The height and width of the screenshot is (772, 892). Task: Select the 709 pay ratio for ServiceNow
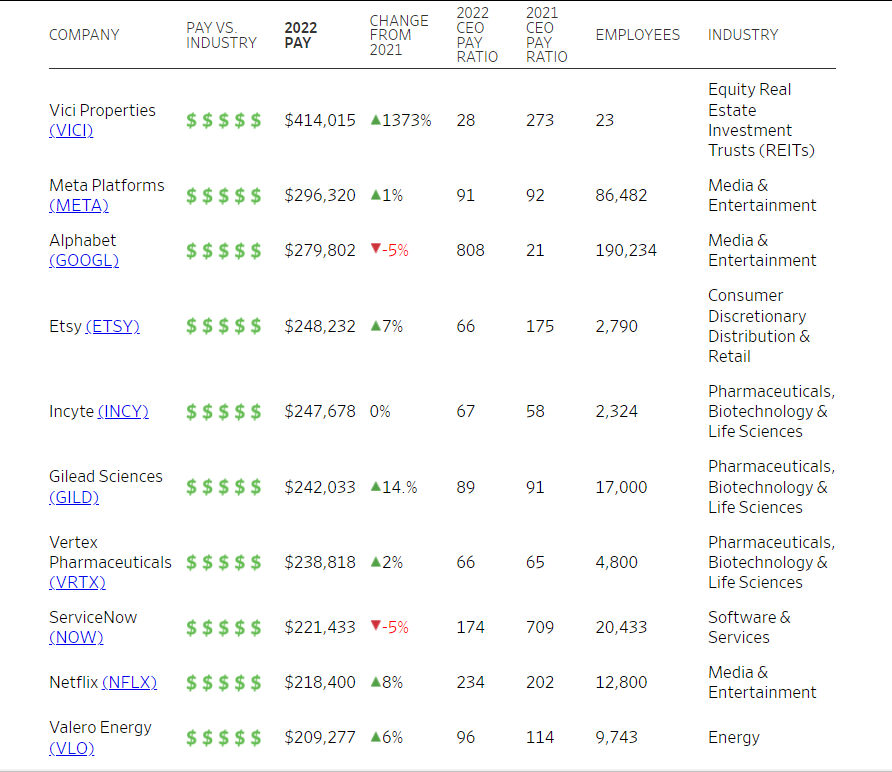click(x=540, y=627)
